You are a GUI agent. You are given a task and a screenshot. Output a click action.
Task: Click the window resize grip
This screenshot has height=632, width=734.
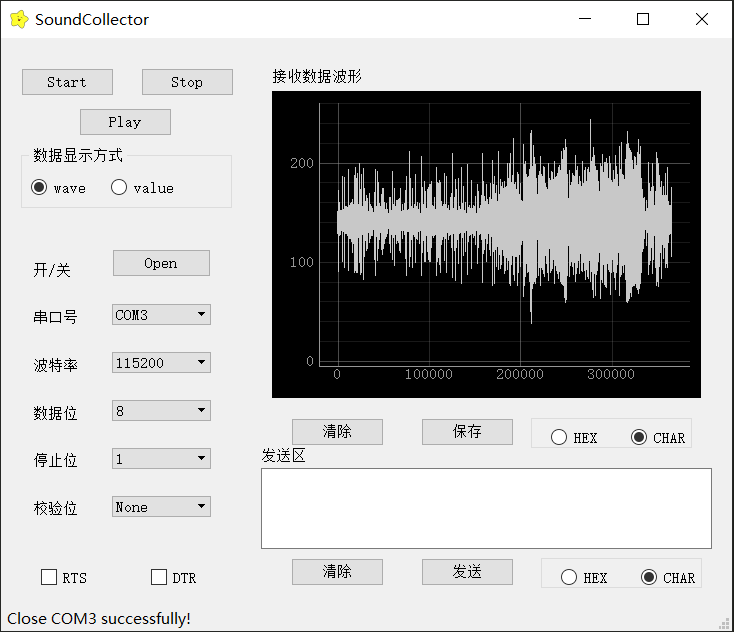725,624
